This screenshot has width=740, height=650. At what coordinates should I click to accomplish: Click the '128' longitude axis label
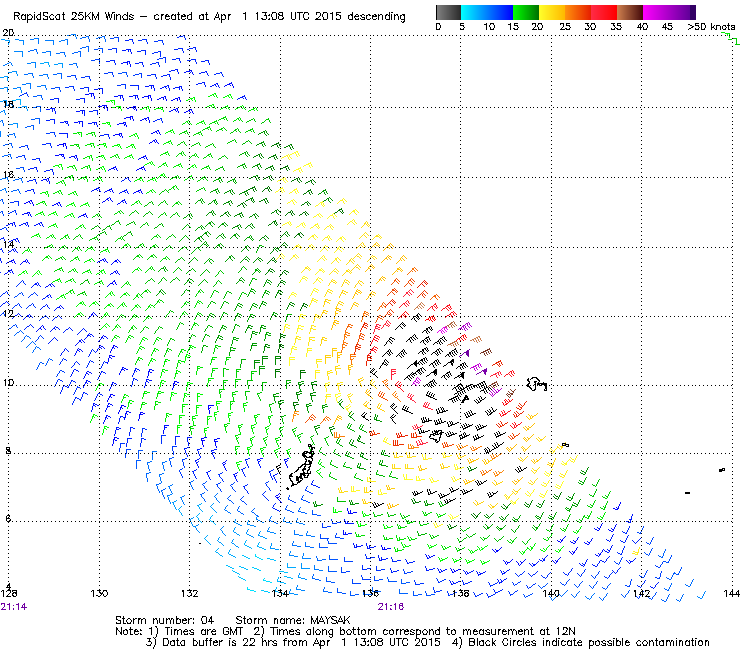tap(9, 593)
